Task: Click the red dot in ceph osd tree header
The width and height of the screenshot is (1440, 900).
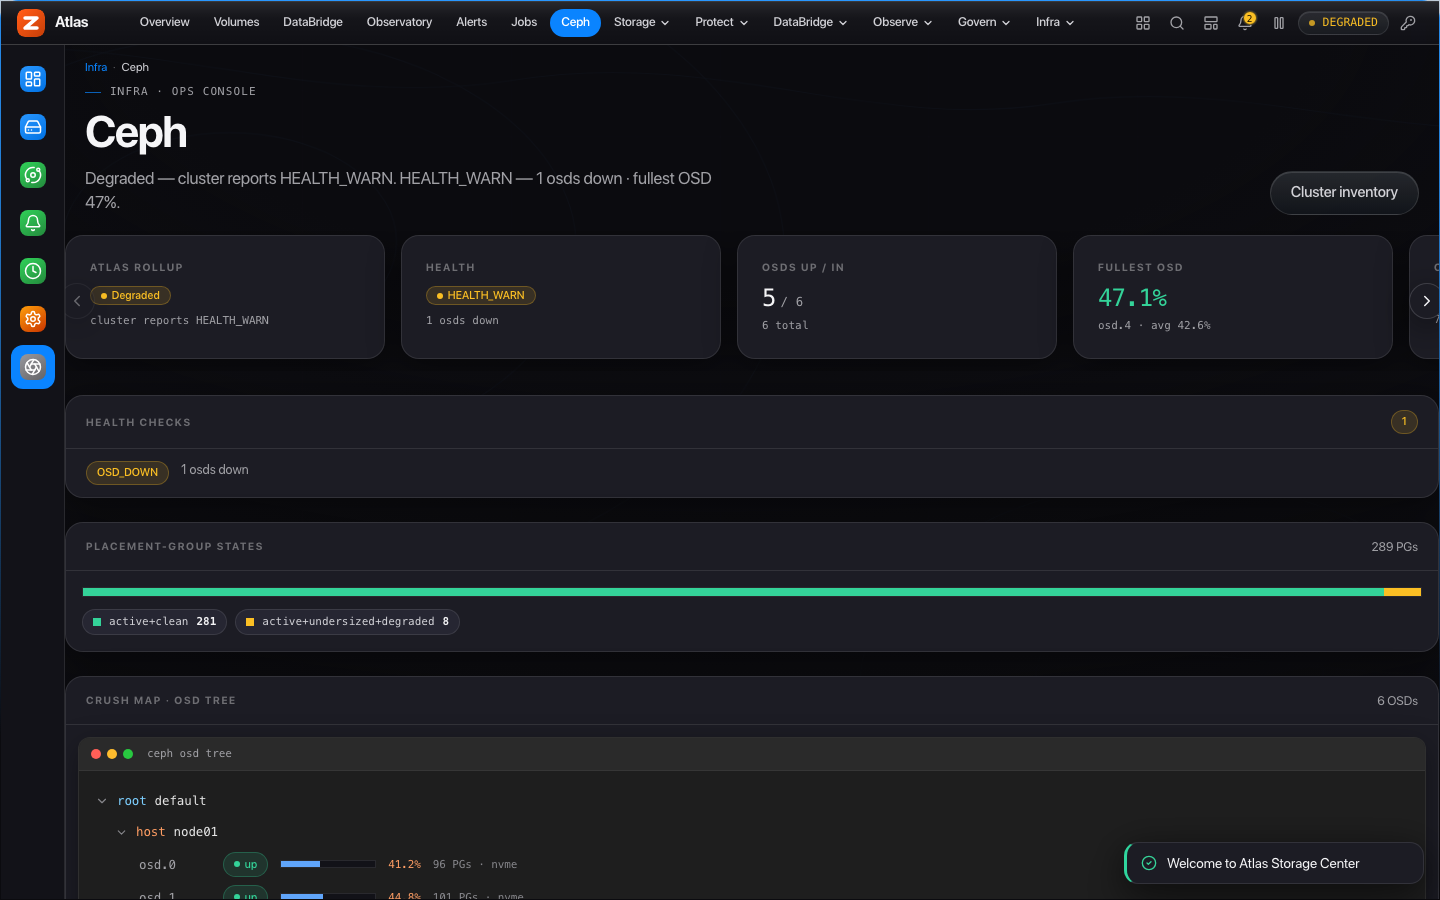Action: [96, 754]
